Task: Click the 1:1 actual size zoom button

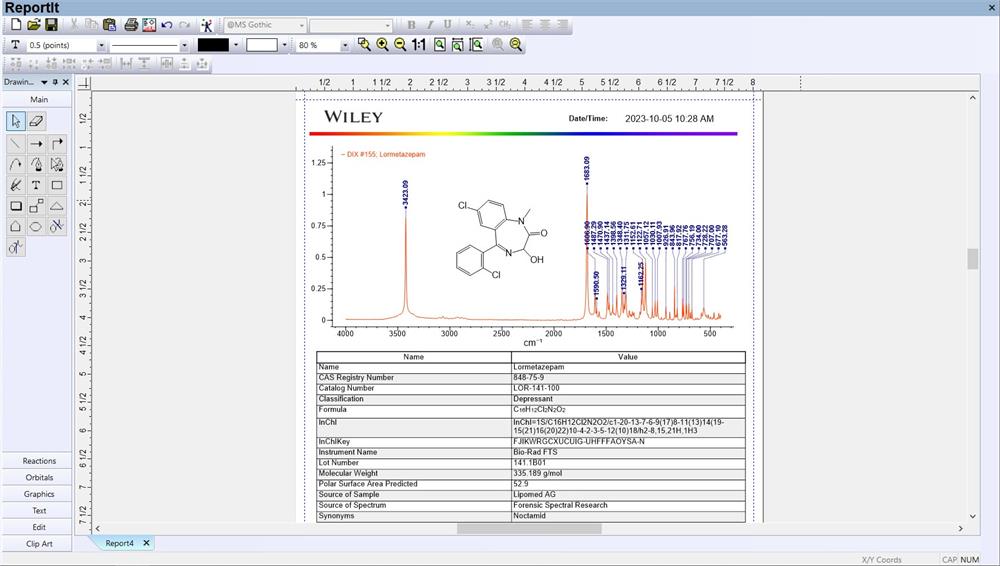Action: (418, 45)
